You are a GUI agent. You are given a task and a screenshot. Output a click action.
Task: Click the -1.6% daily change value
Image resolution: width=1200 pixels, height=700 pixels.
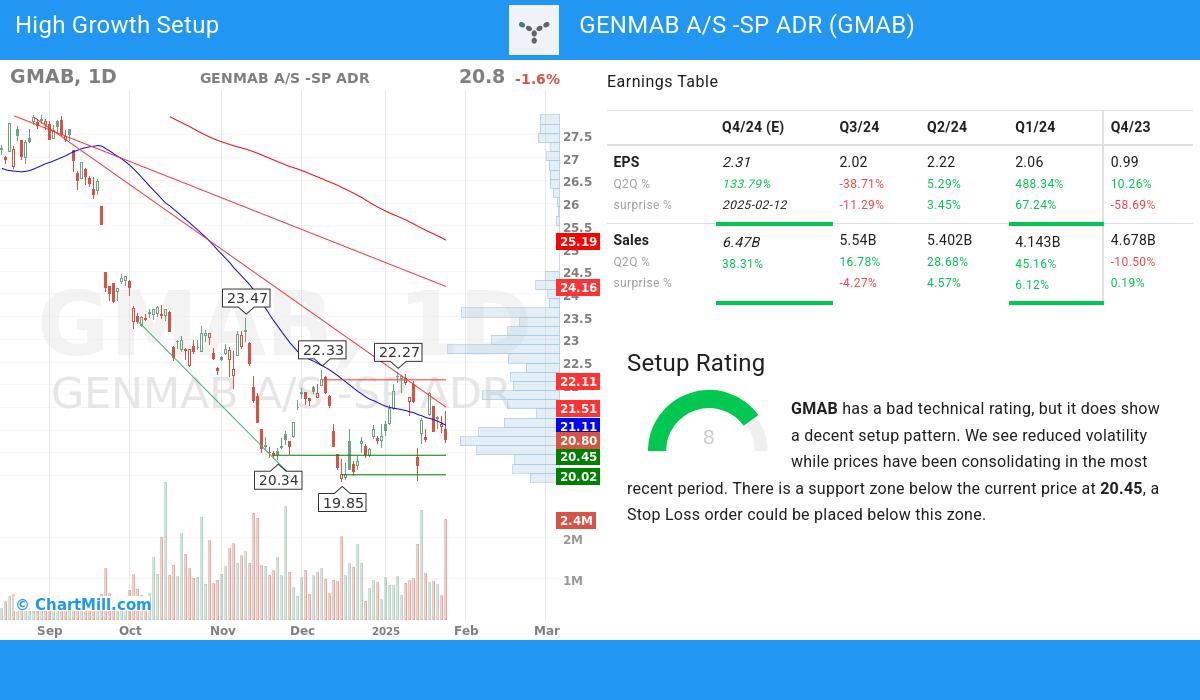(x=537, y=79)
